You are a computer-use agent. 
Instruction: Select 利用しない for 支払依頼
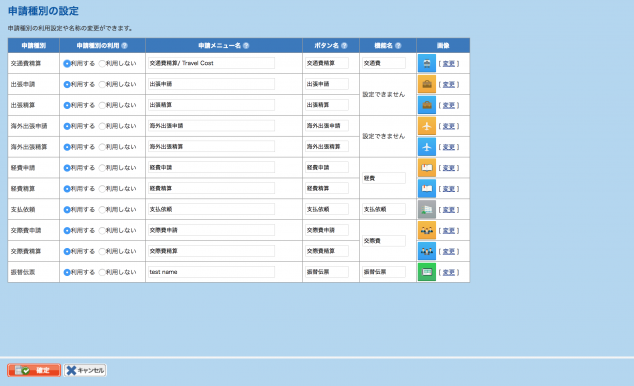[102, 210]
